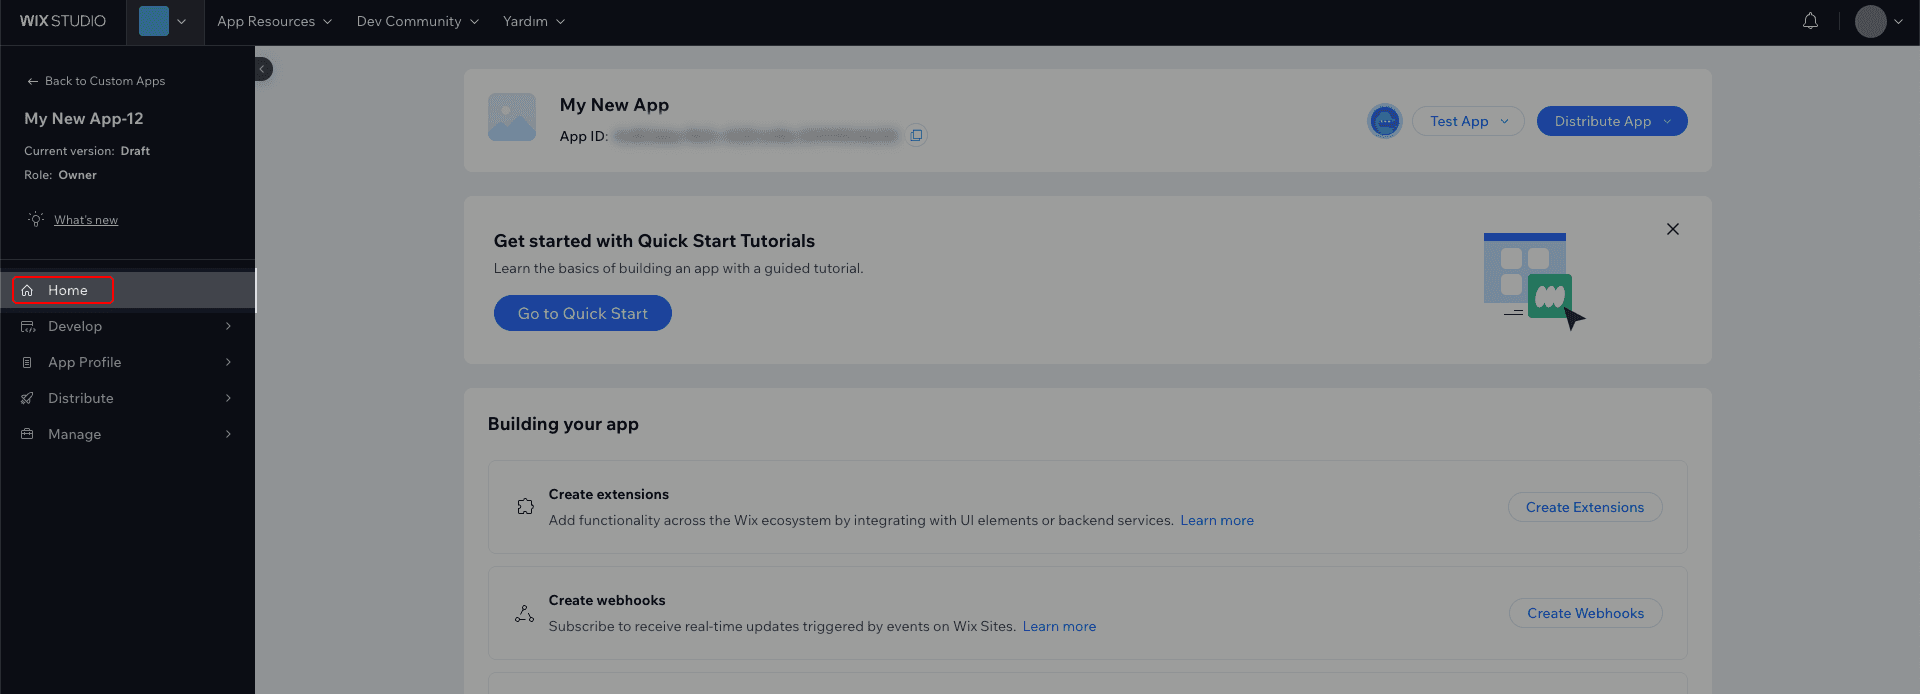This screenshot has height=694, width=1920.
Task: Click the Create webhooks node icon
Action: coord(524,613)
